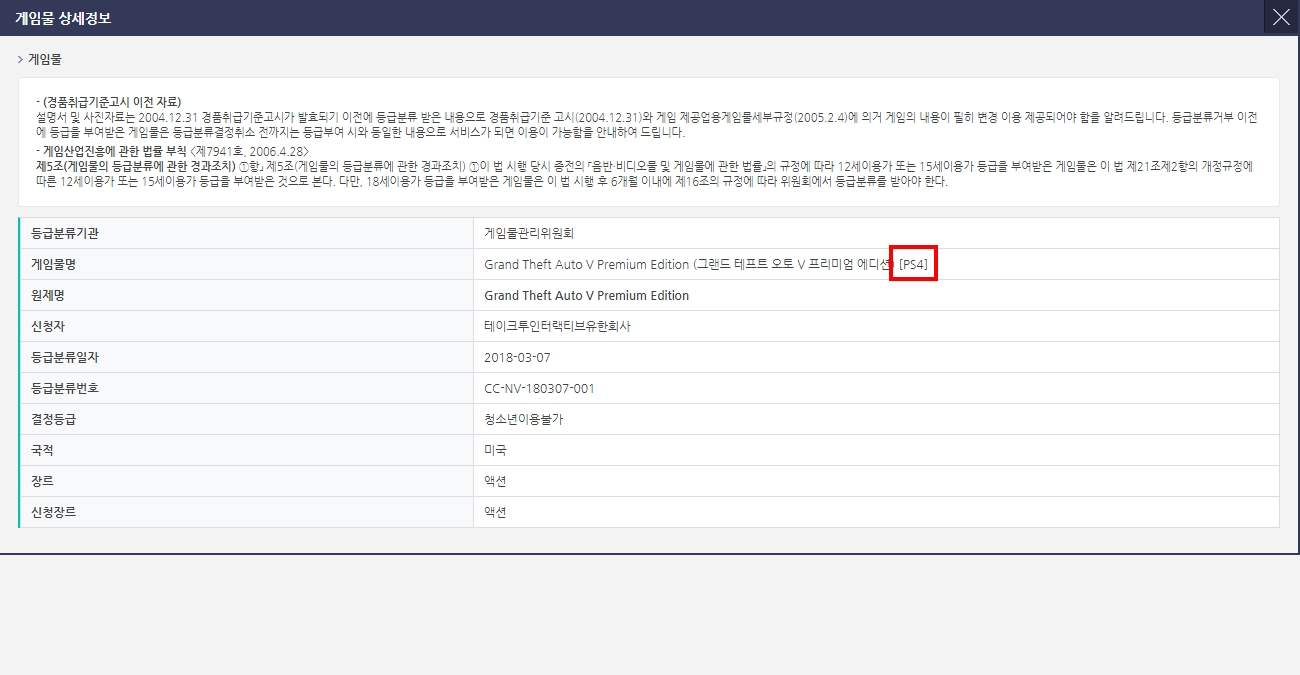The height and width of the screenshot is (675, 1300).
Task: Select the 등급분류기관 row label
Action: (65, 234)
